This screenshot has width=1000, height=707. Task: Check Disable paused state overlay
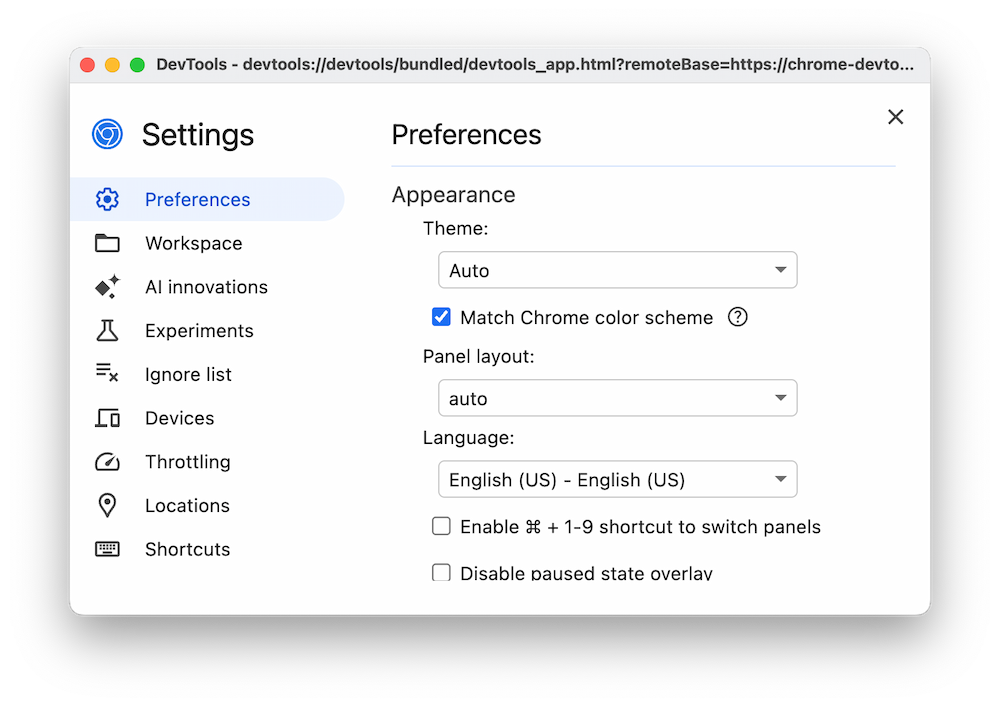point(441,572)
